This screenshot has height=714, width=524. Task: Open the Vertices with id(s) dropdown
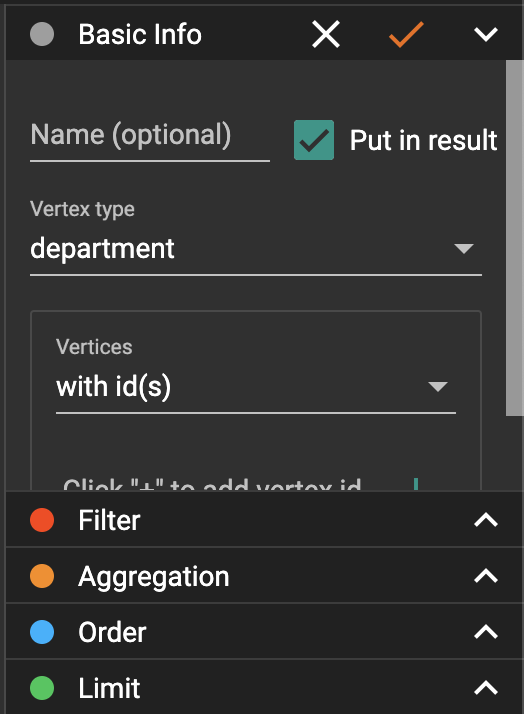click(256, 387)
